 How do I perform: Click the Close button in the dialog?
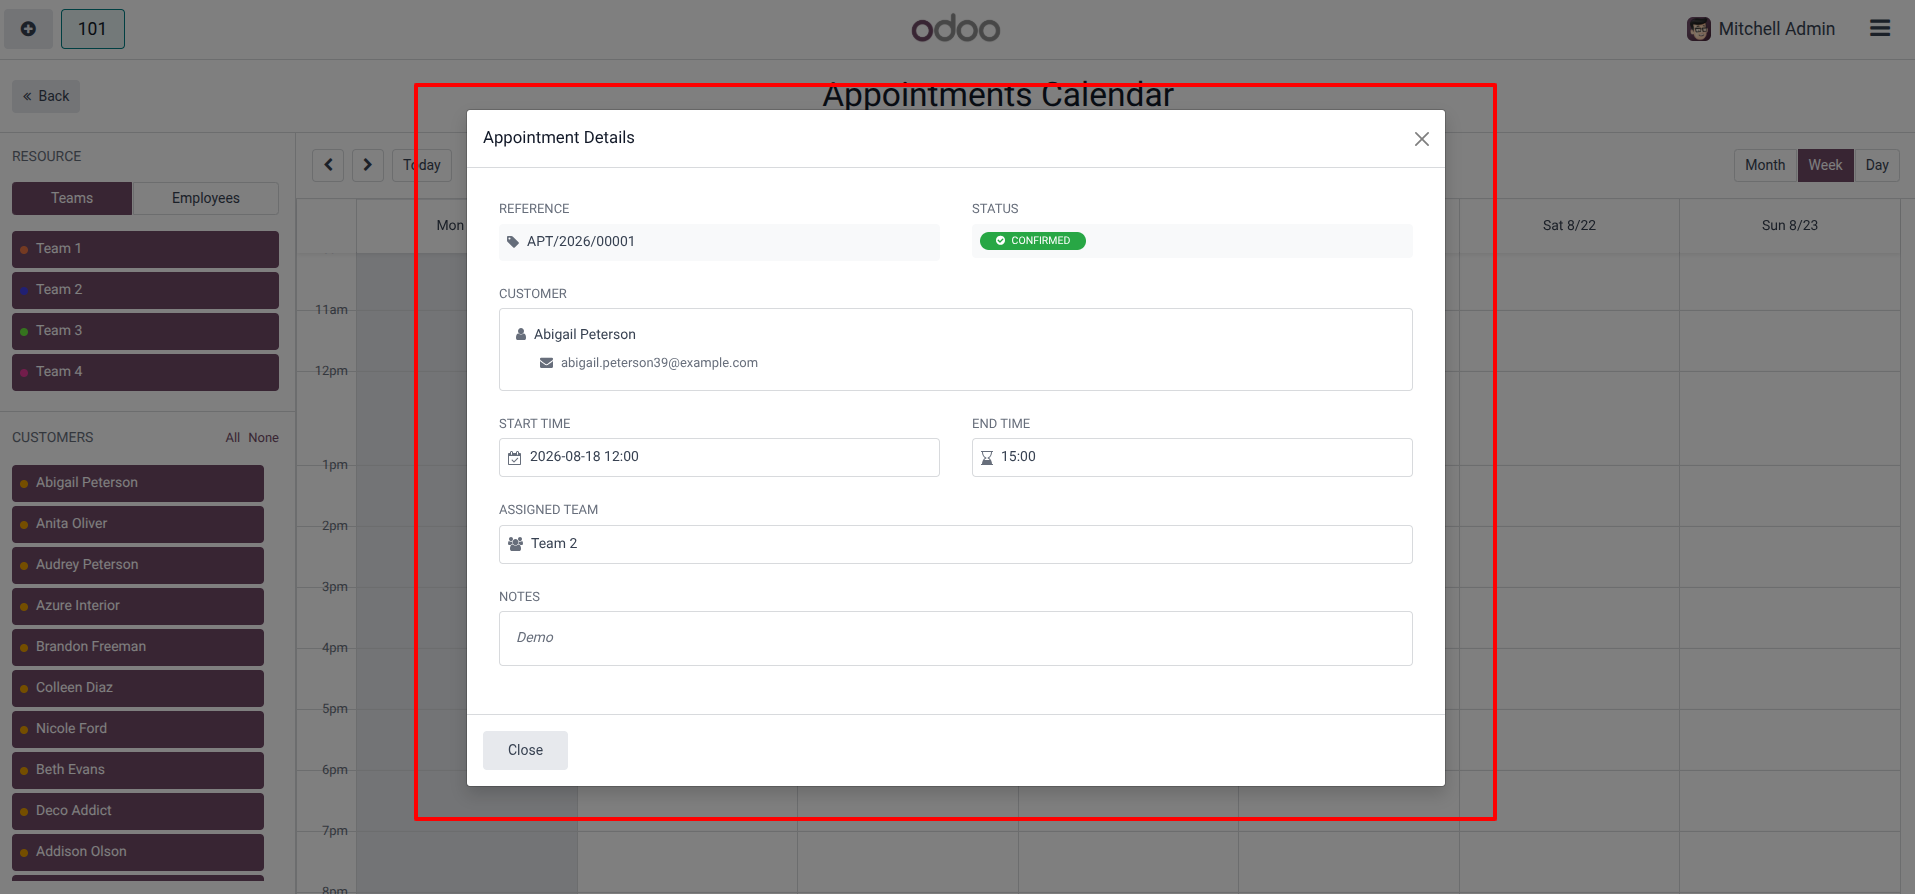coord(525,750)
